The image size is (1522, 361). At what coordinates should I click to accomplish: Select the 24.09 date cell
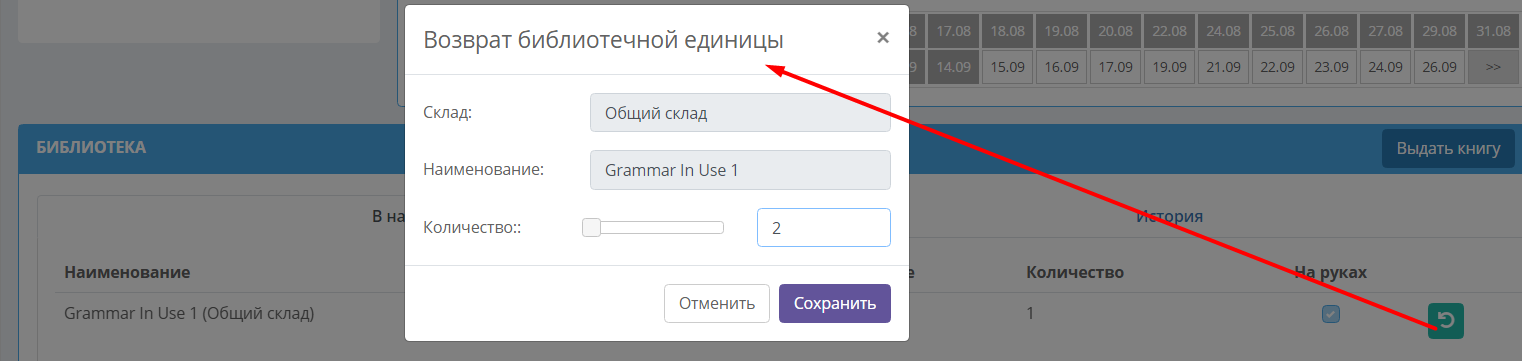pos(1386,67)
